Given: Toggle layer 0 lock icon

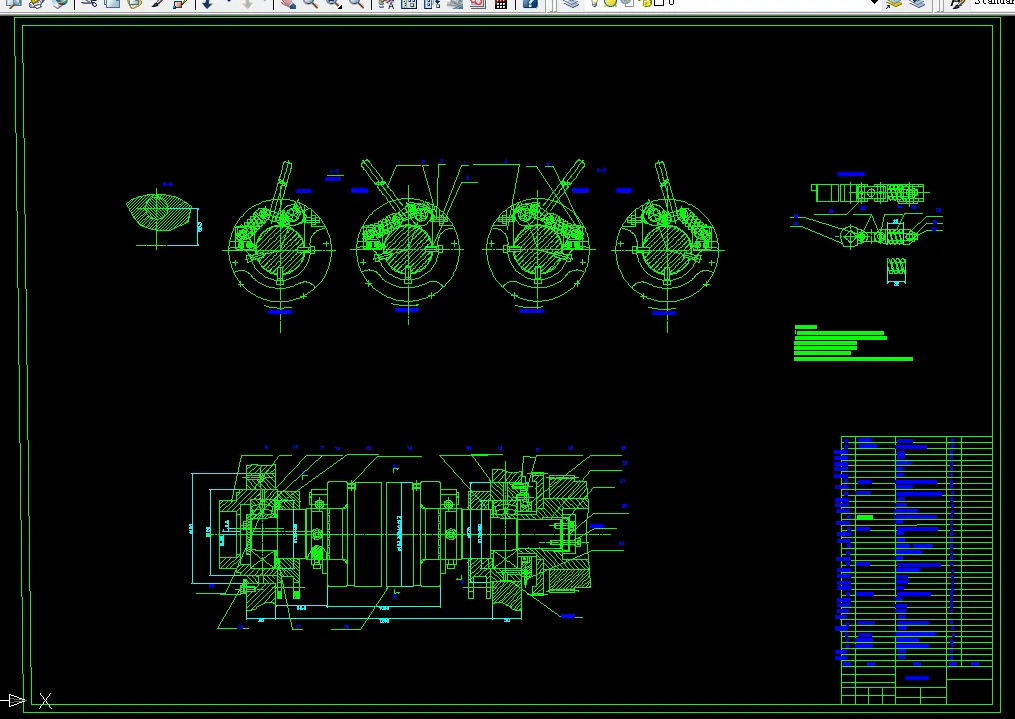Looking at the screenshot, I should tap(645, 3).
